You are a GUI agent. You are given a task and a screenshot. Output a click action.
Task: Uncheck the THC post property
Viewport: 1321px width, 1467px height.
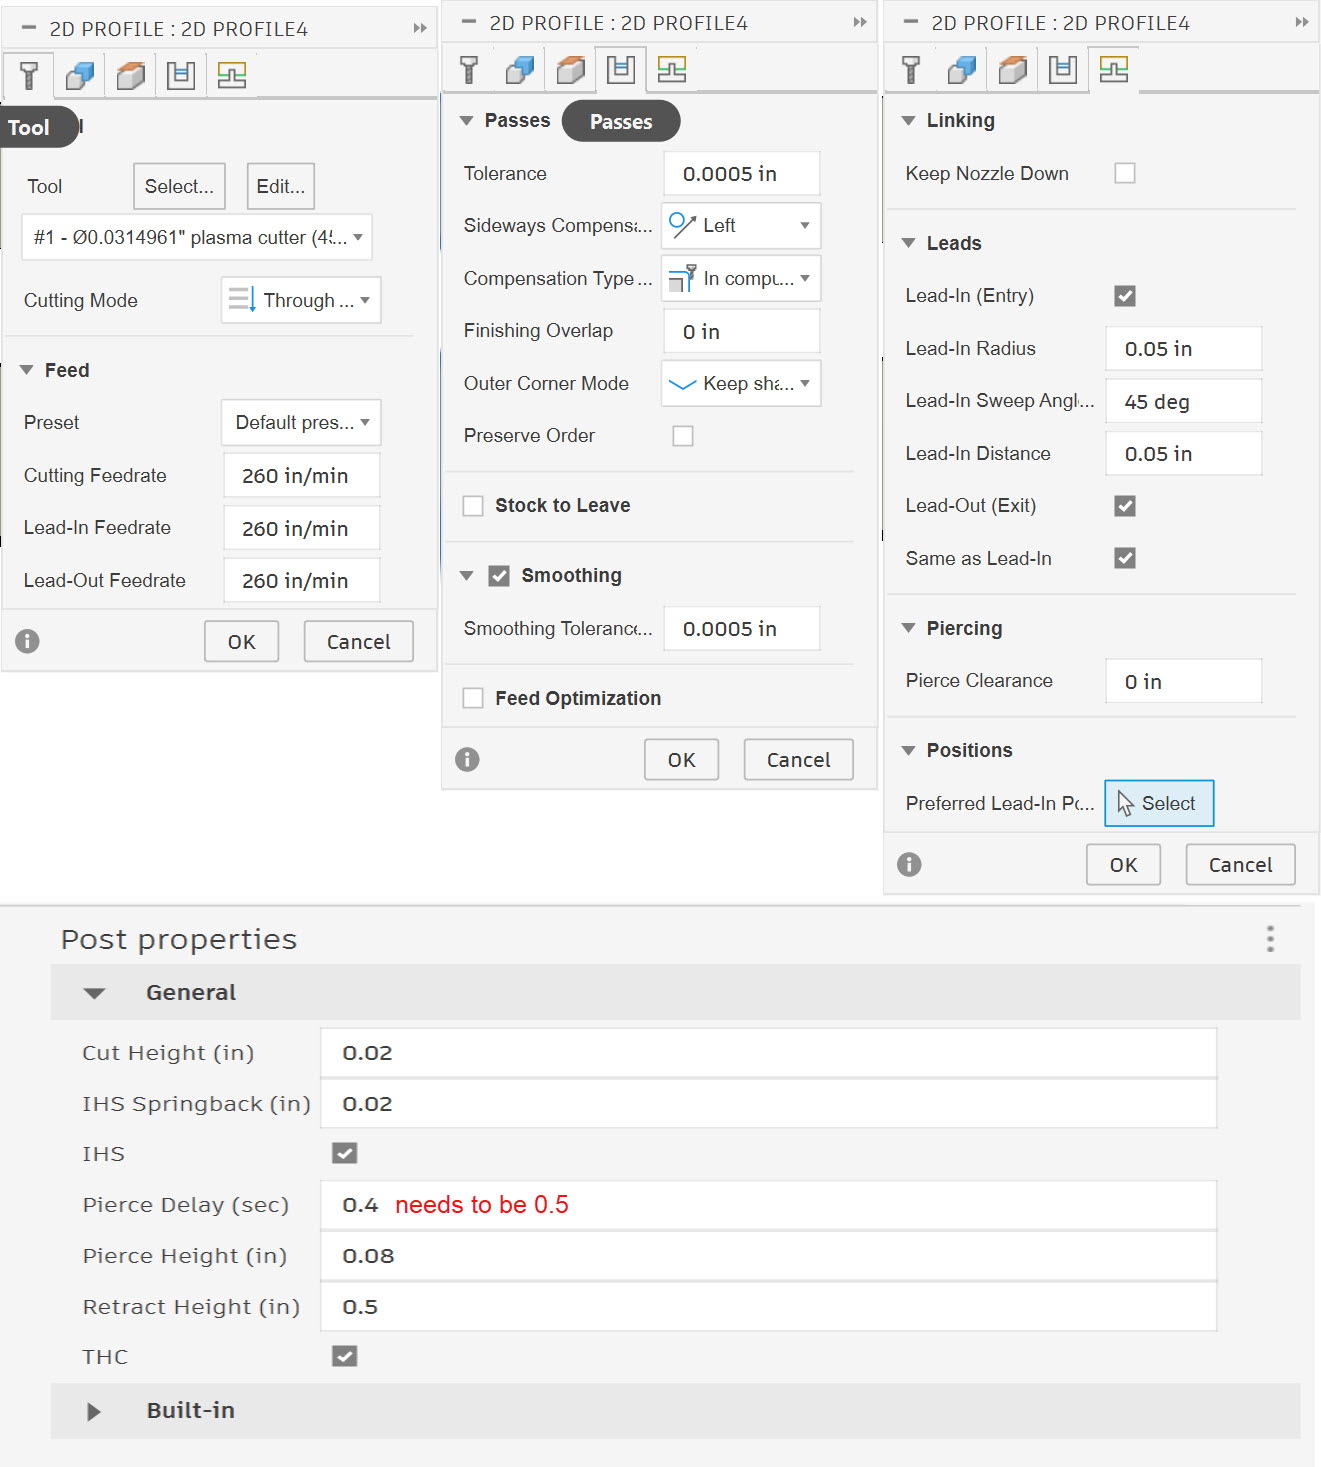coord(345,1356)
